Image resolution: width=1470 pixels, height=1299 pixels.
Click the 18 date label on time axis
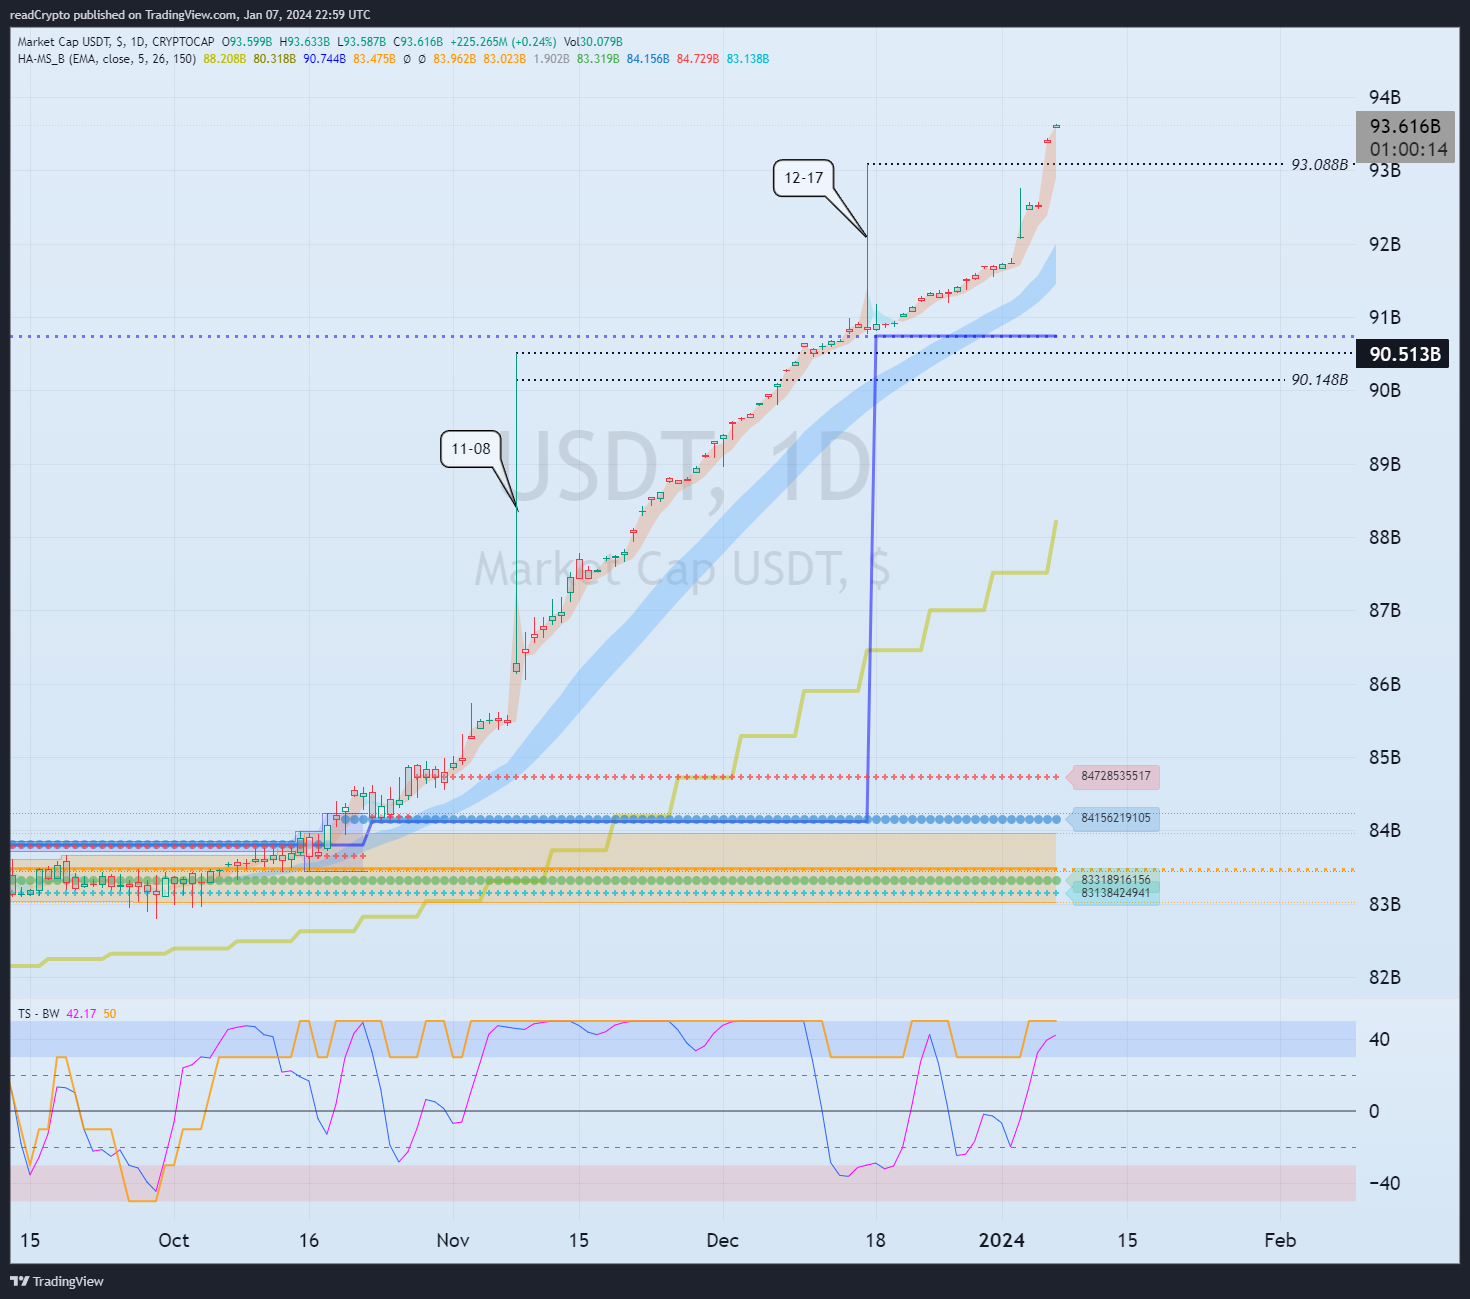tap(875, 1240)
